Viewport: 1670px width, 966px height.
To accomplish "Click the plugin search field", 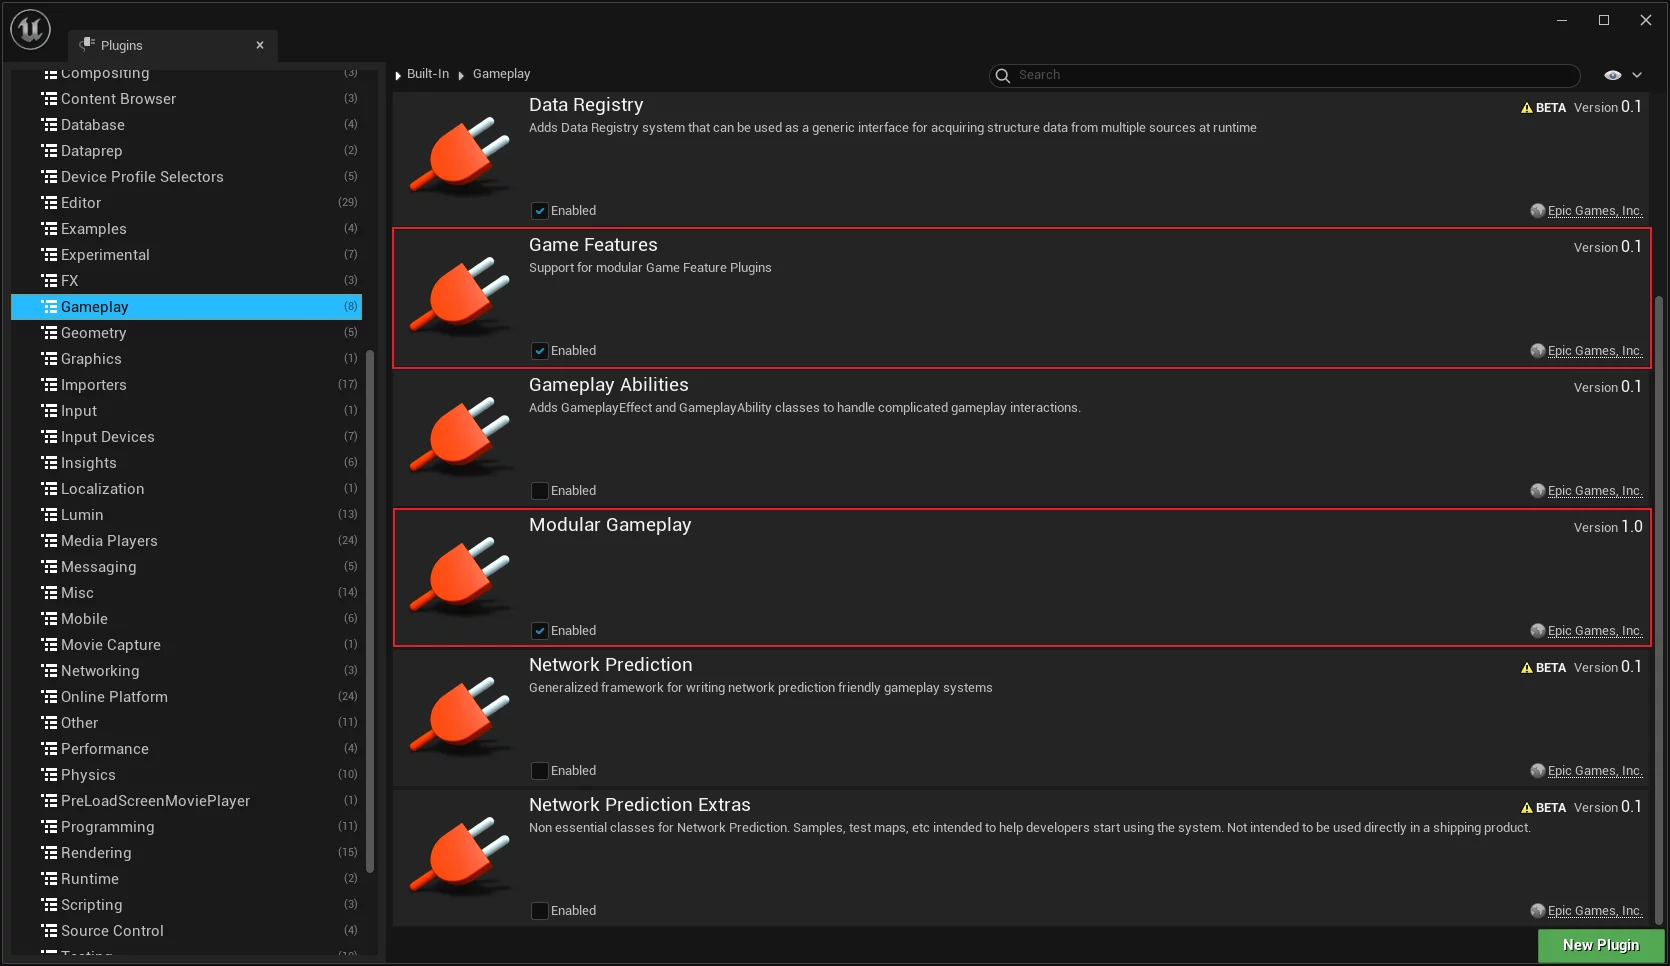I will (x=1290, y=75).
